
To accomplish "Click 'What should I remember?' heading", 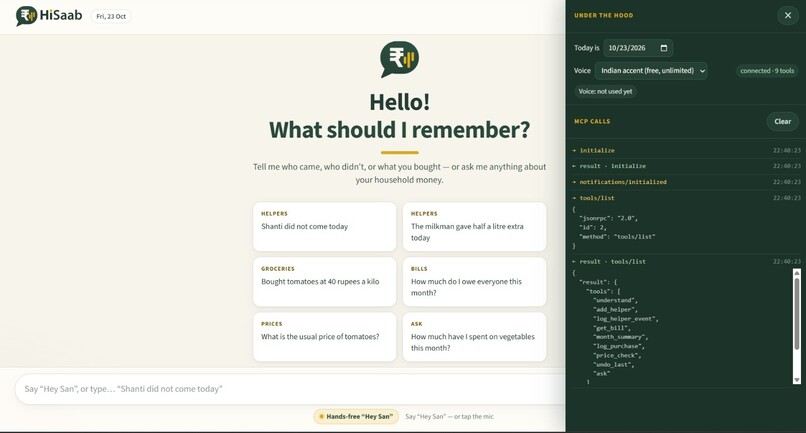I will tap(399, 130).
